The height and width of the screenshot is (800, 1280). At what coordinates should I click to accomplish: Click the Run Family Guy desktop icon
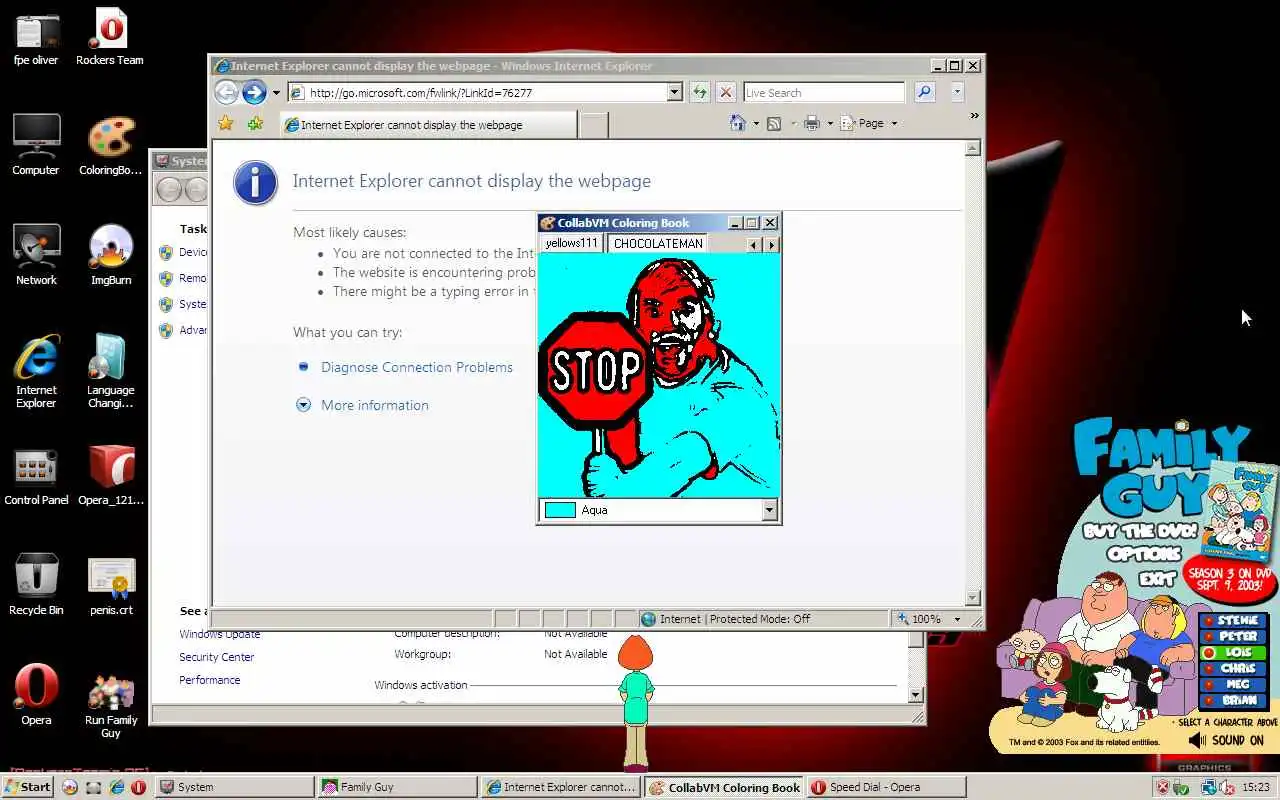(111, 705)
